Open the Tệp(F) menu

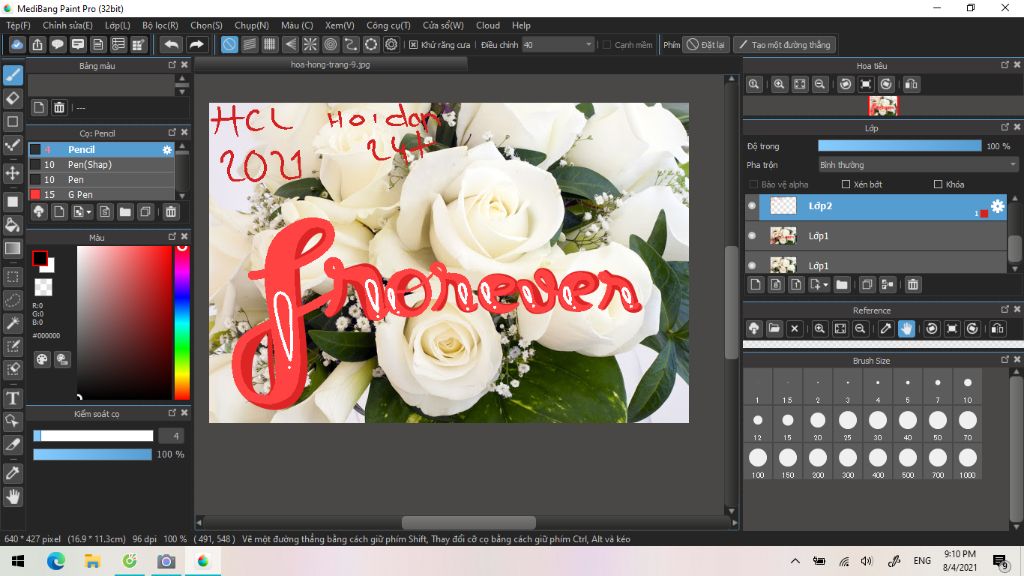pos(18,25)
